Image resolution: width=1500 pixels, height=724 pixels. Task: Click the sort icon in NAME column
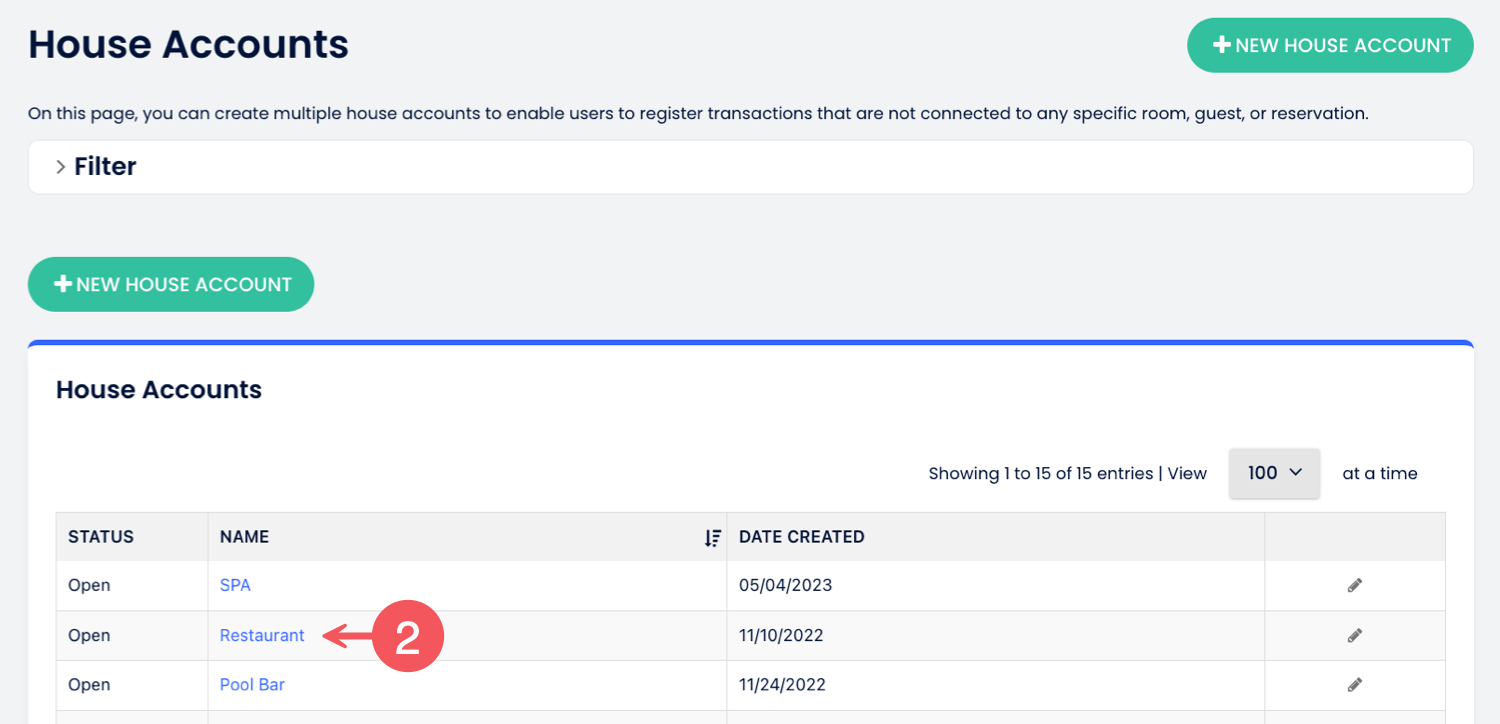[712, 538]
